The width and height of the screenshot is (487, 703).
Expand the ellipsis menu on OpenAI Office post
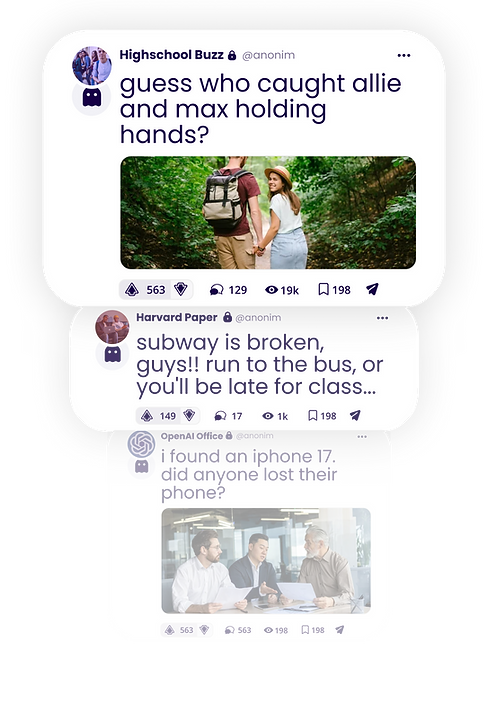(362, 437)
